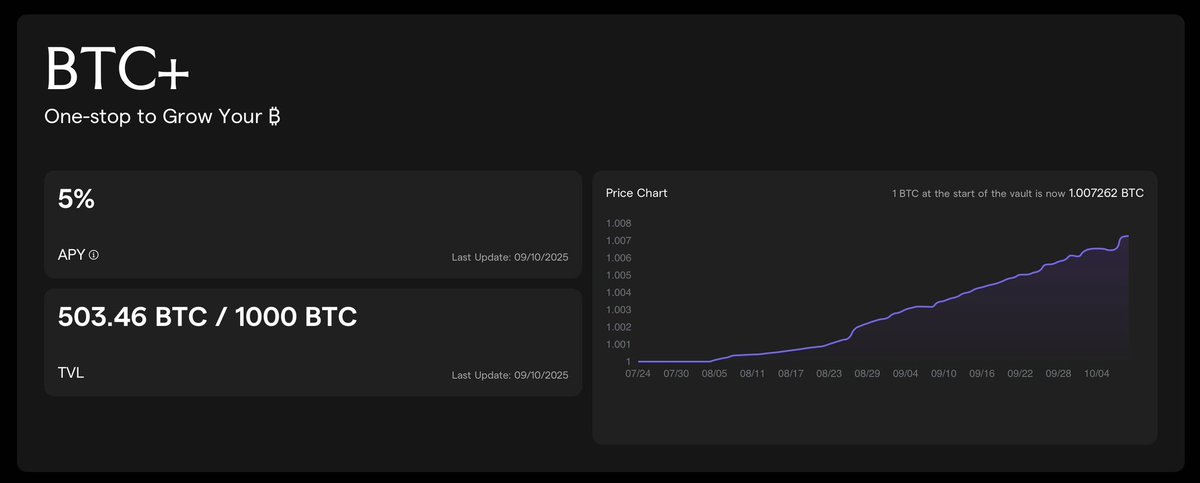Screen dimensions: 1200x483
Task: Click the BTC+ page title
Action: coord(118,70)
